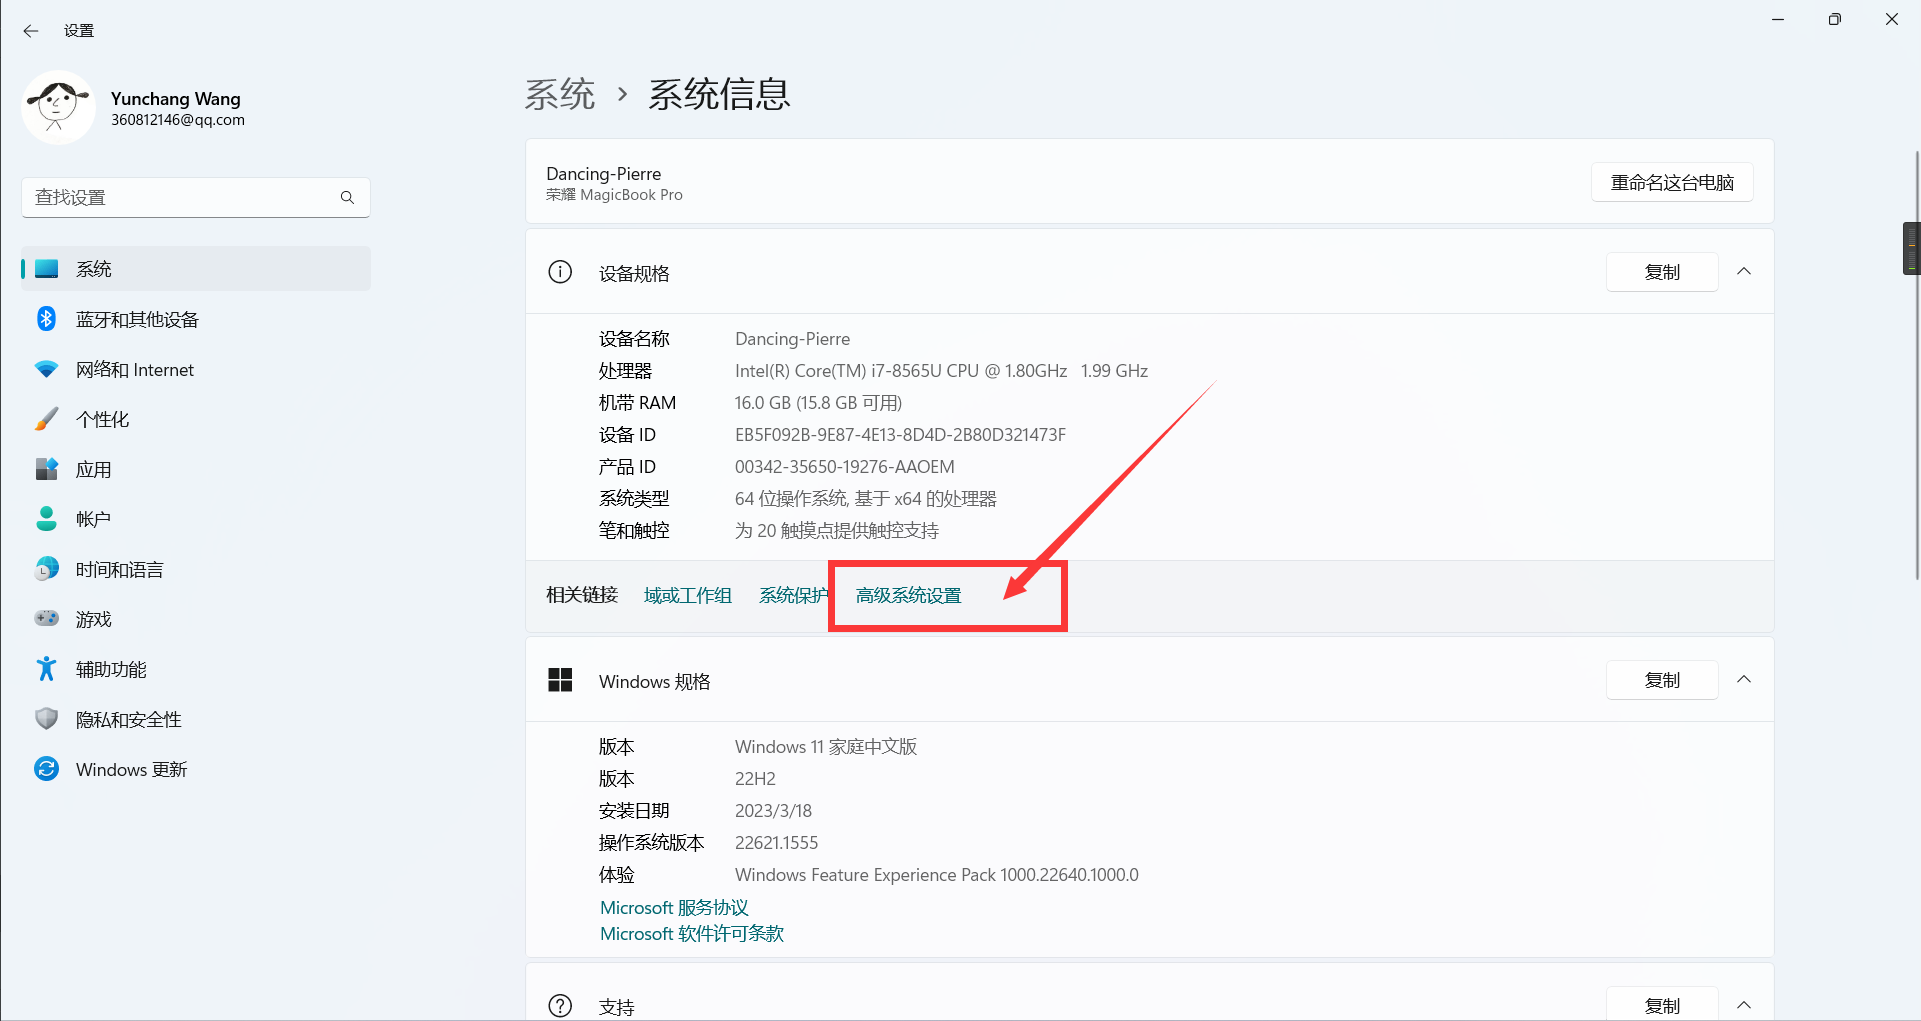The image size is (1921, 1021).
Task: Click the user avatar picture
Action: coord(58,107)
